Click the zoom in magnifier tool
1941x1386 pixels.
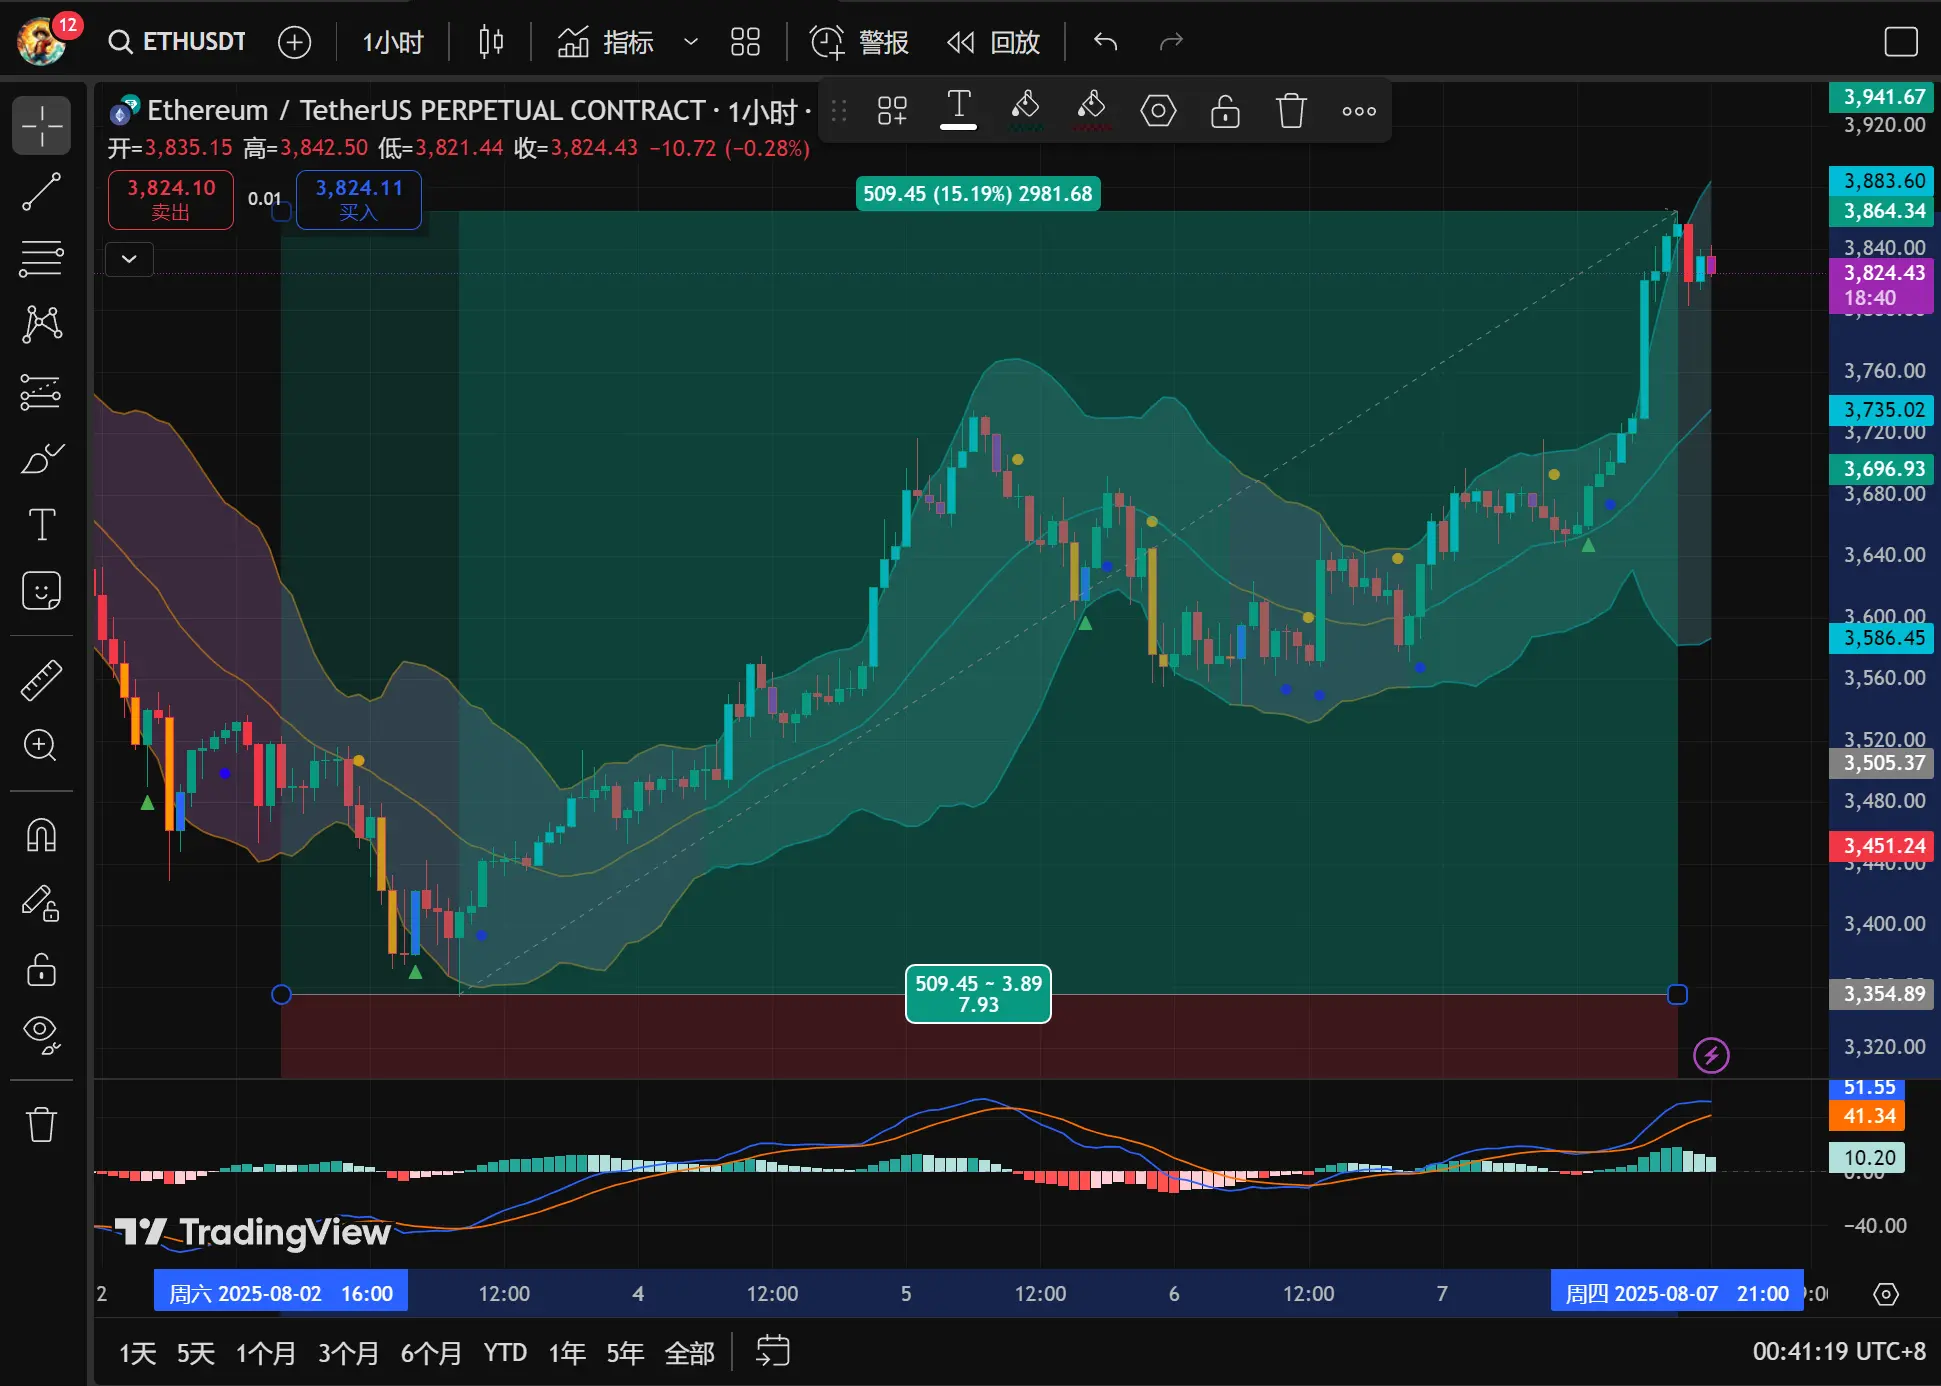(x=42, y=746)
